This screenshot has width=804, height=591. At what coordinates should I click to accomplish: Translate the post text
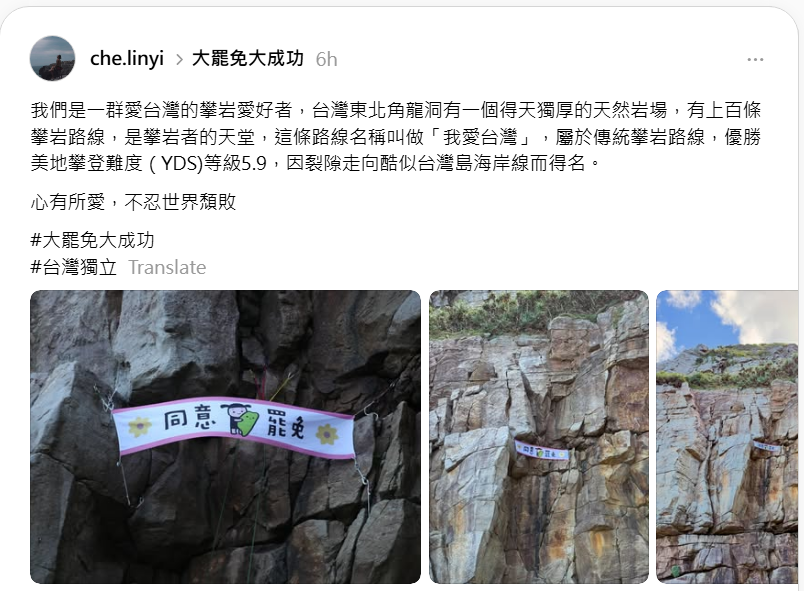[x=167, y=267]
